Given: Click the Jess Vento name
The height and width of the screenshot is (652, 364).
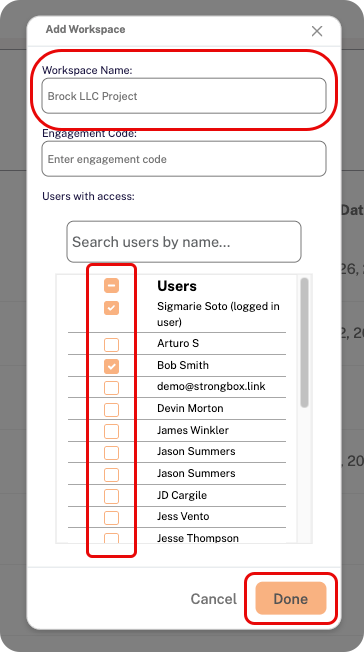Looking at the screenshot, I should (183, 516).
